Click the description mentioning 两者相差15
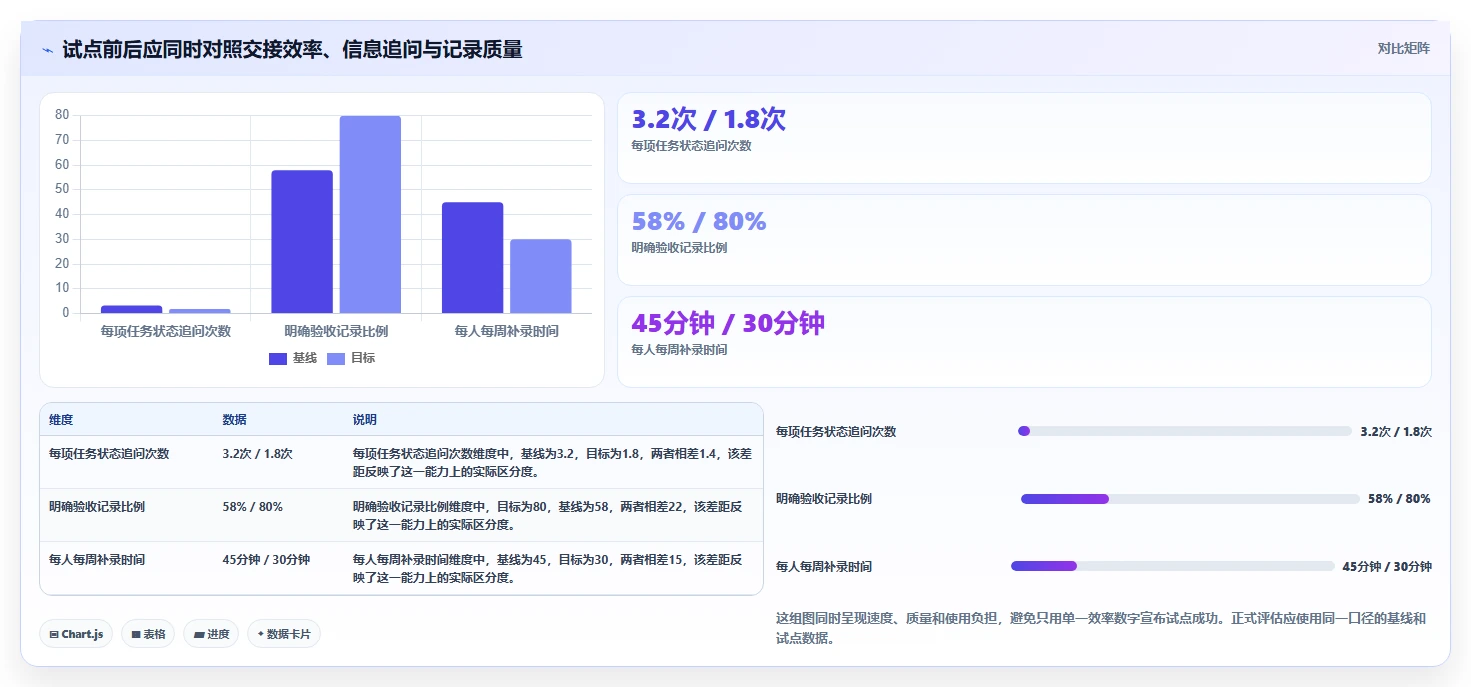1471x687 pixels. [x=548, y=569]
